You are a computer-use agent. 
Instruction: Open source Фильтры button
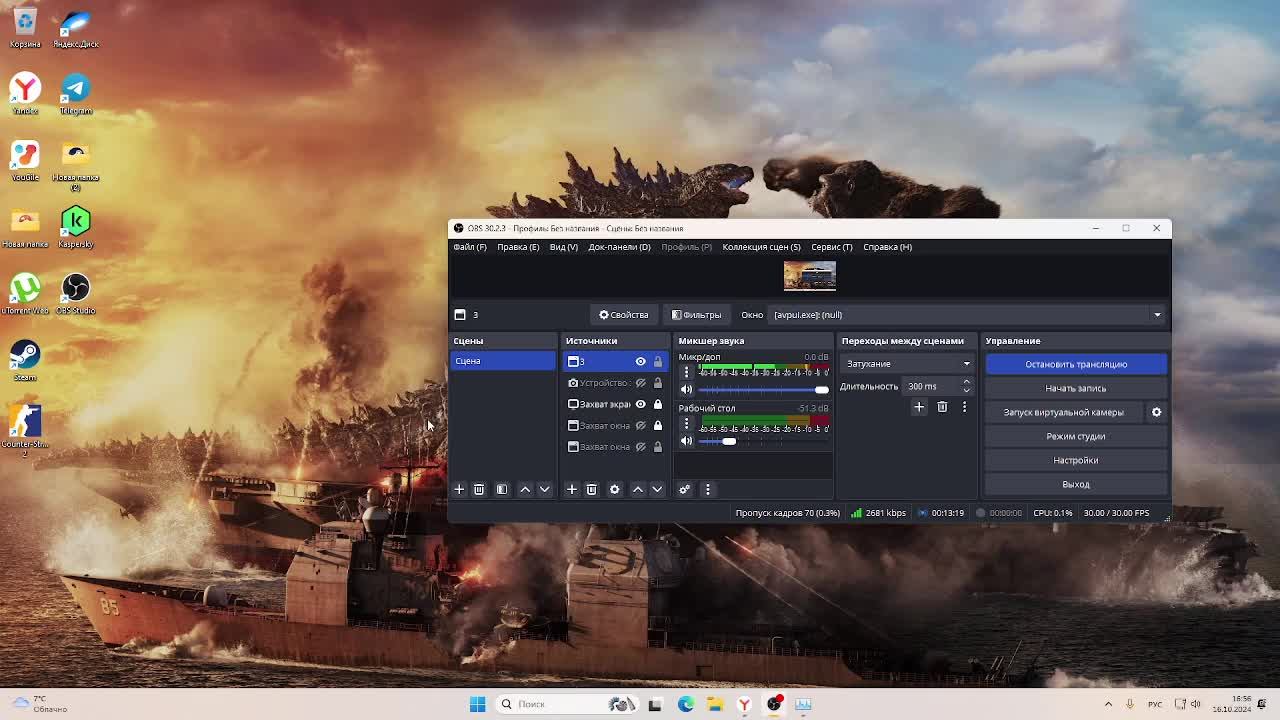pyautogui.click(x=696, y=315)
